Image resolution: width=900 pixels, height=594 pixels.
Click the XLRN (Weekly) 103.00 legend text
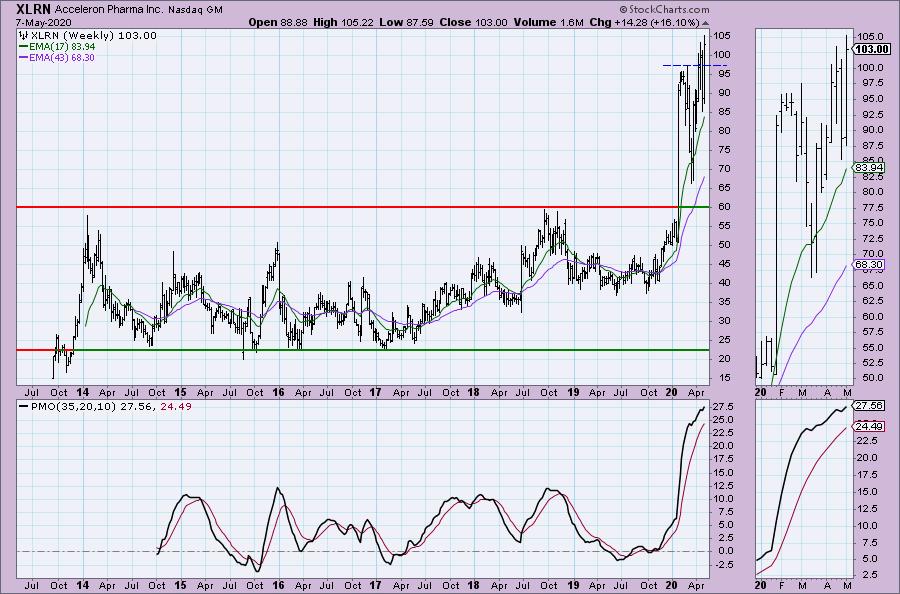pos(94,35)
